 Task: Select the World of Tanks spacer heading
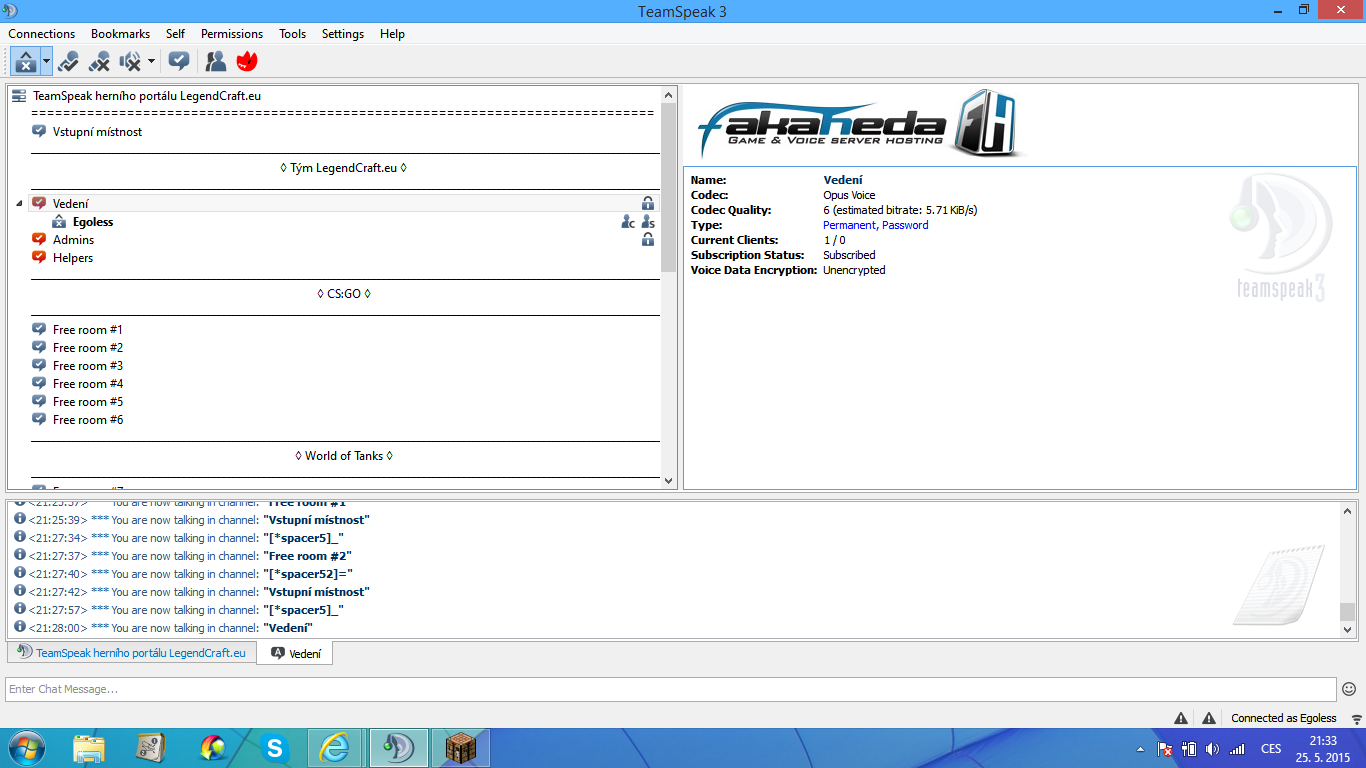pyautogui.click(x=344, y=456)
